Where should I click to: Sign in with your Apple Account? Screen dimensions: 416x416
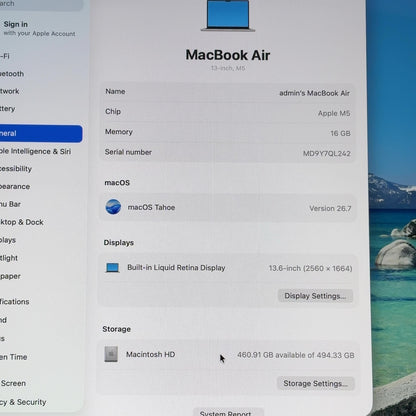[39, 28]
